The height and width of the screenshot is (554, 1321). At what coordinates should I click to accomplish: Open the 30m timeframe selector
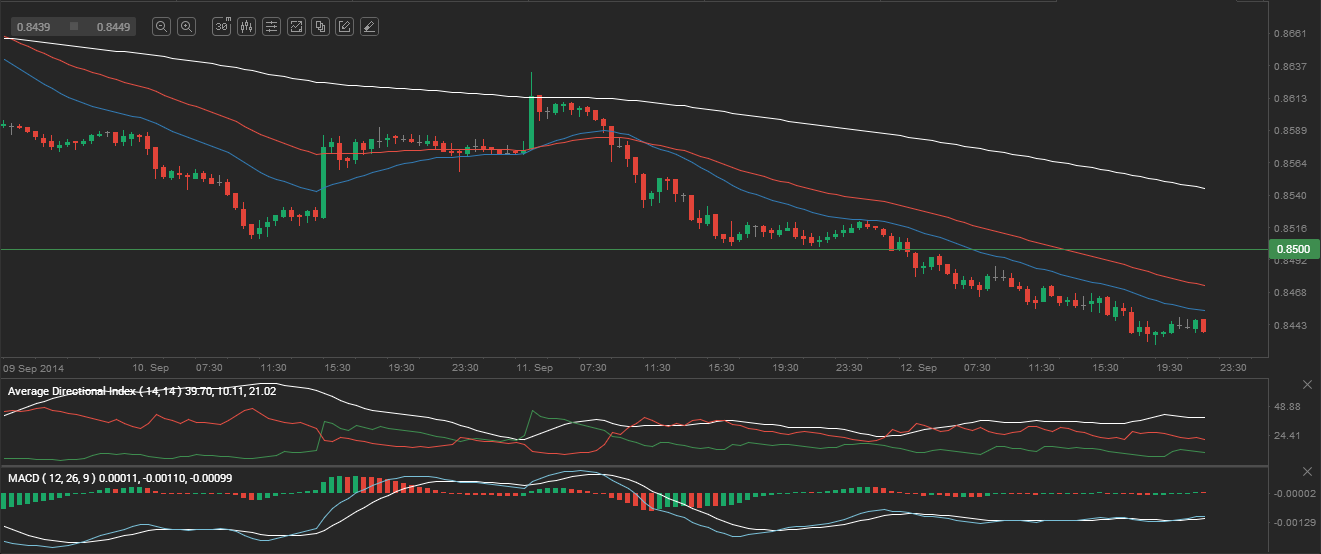coord(222,27)
